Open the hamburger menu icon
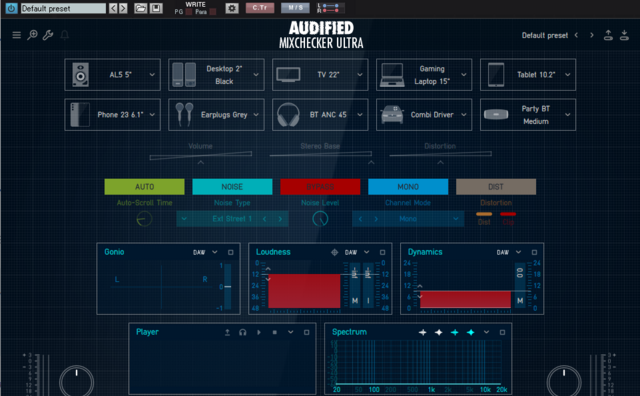Image resolution: width=640 pixels, height=396 pixels. point(16,35)
